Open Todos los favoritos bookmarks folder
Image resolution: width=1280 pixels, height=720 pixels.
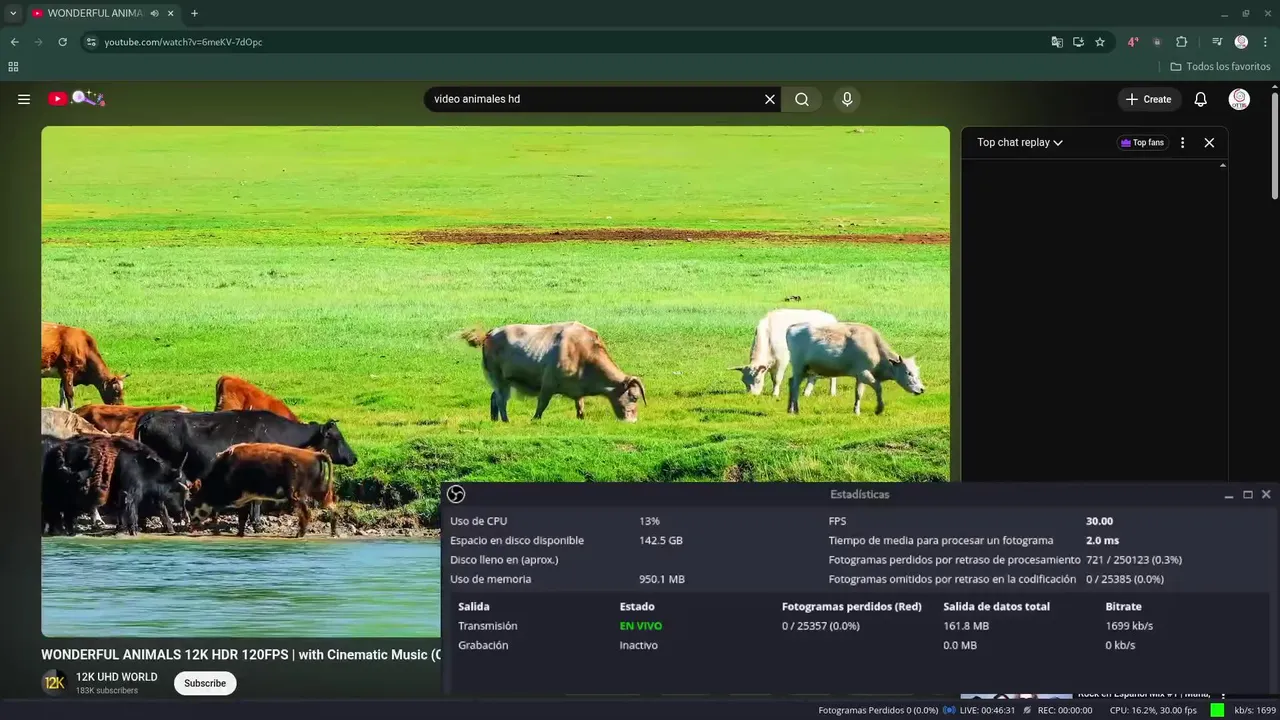tap(1220, 67)
